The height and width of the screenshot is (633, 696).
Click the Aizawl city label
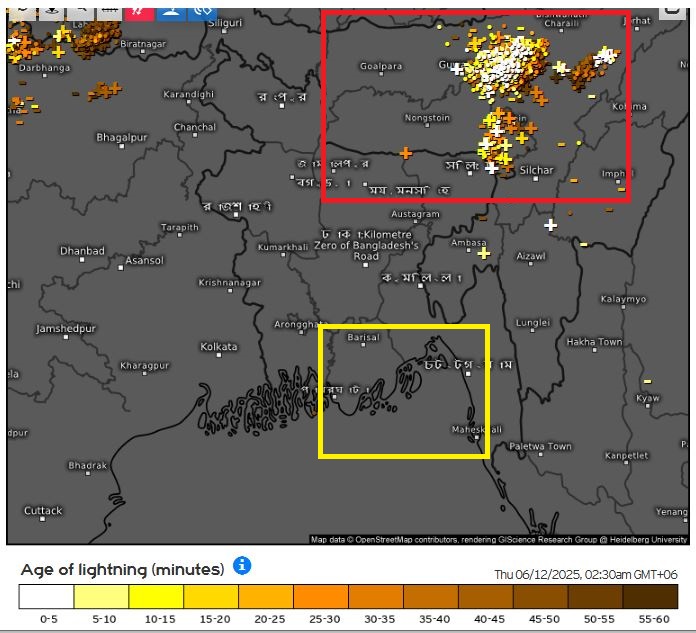[531, 256]
